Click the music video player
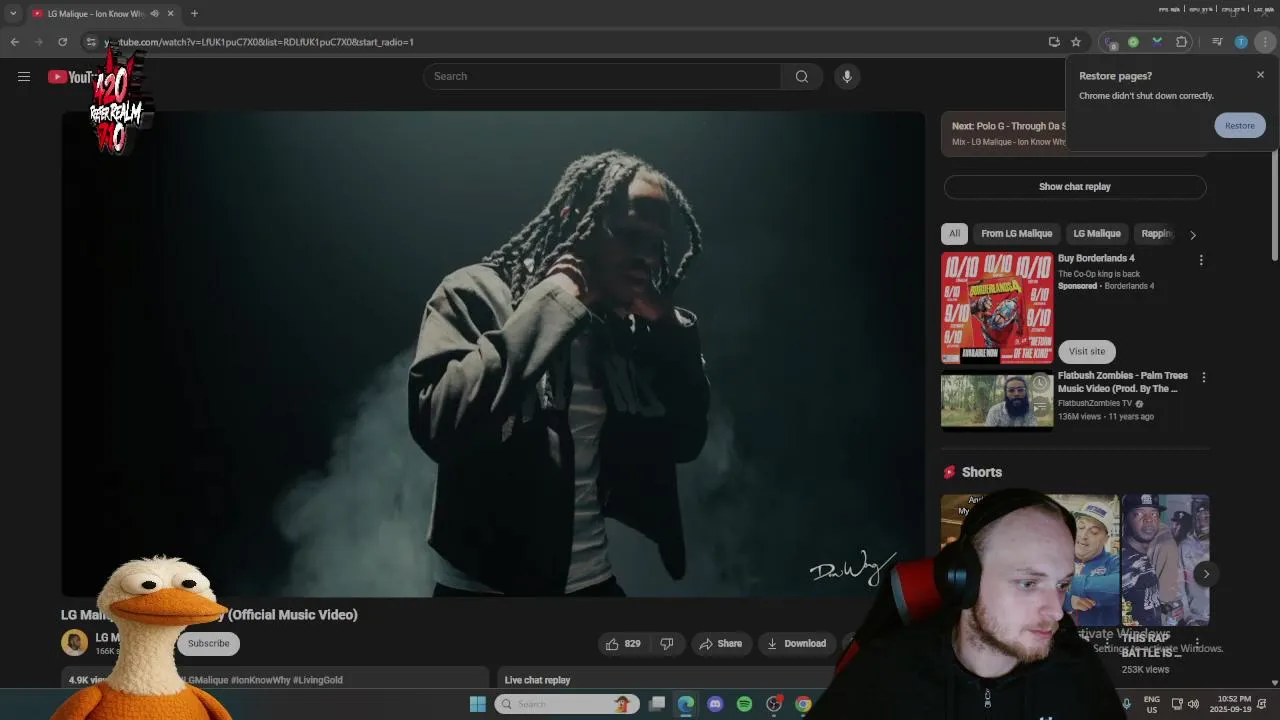 pyautogui.click(x=493, y=354)
